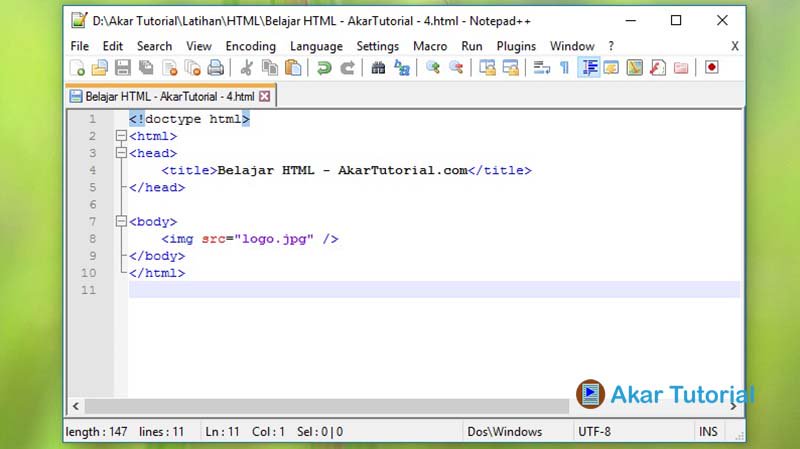
Task: Open the Encoding menu
Action: pos(251,46)
